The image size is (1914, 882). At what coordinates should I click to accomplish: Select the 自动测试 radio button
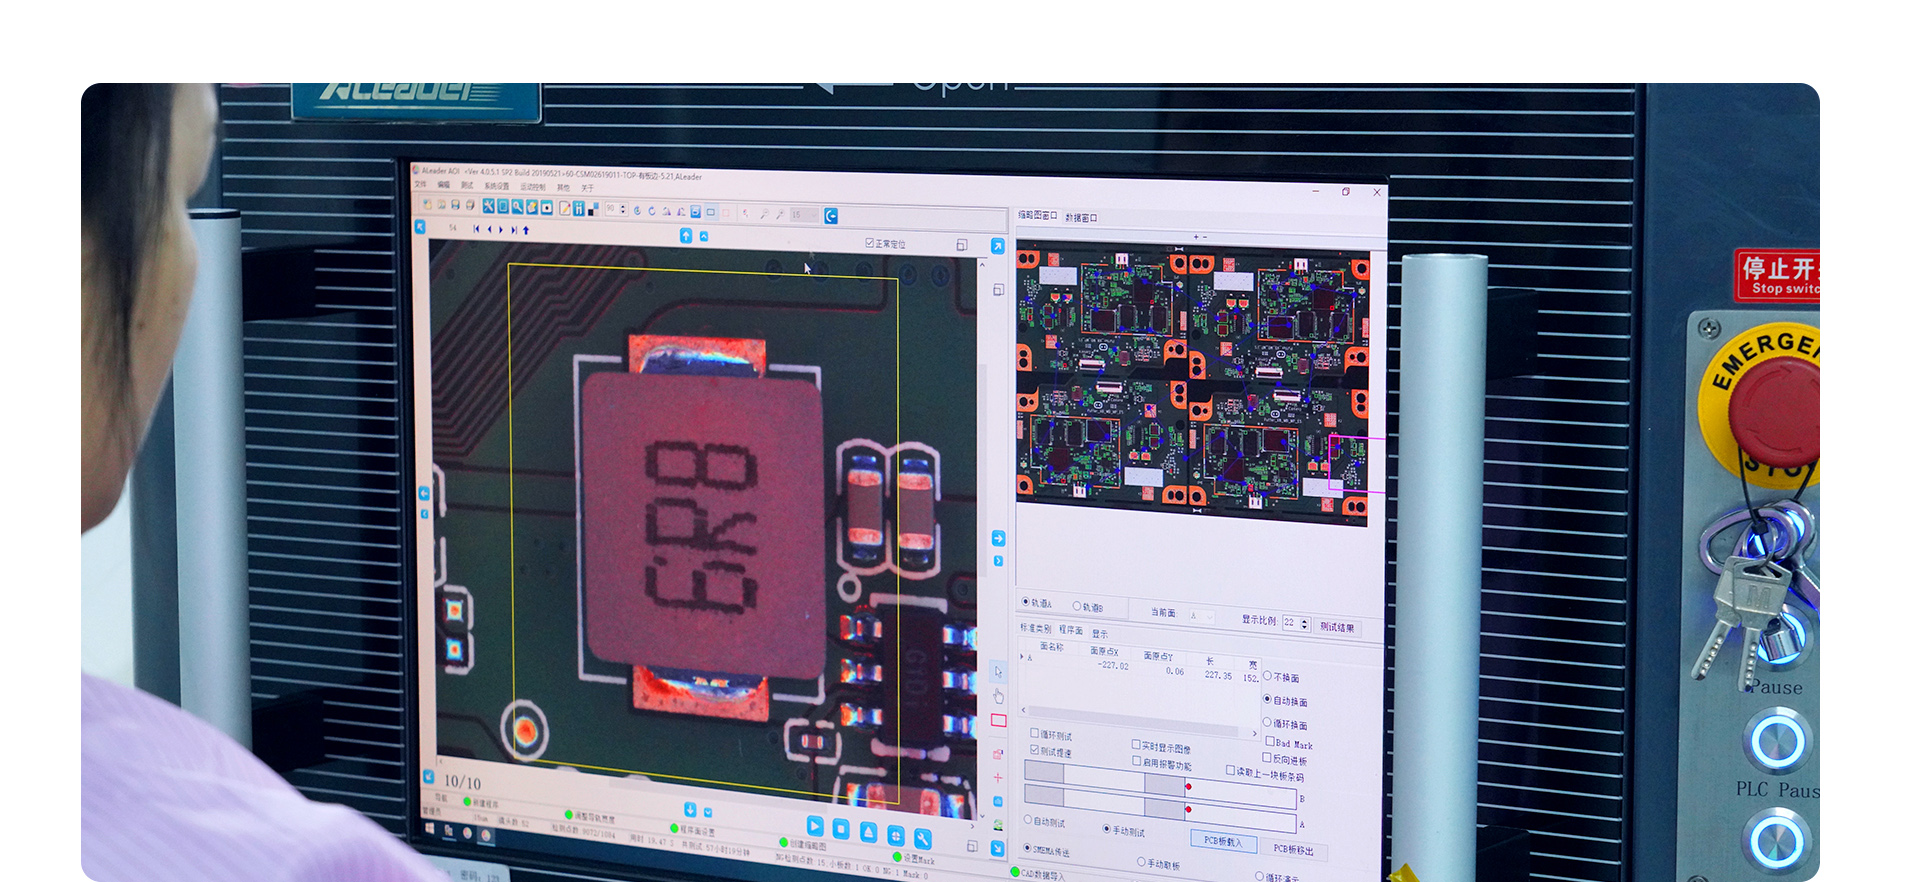tap(1028, 820)
